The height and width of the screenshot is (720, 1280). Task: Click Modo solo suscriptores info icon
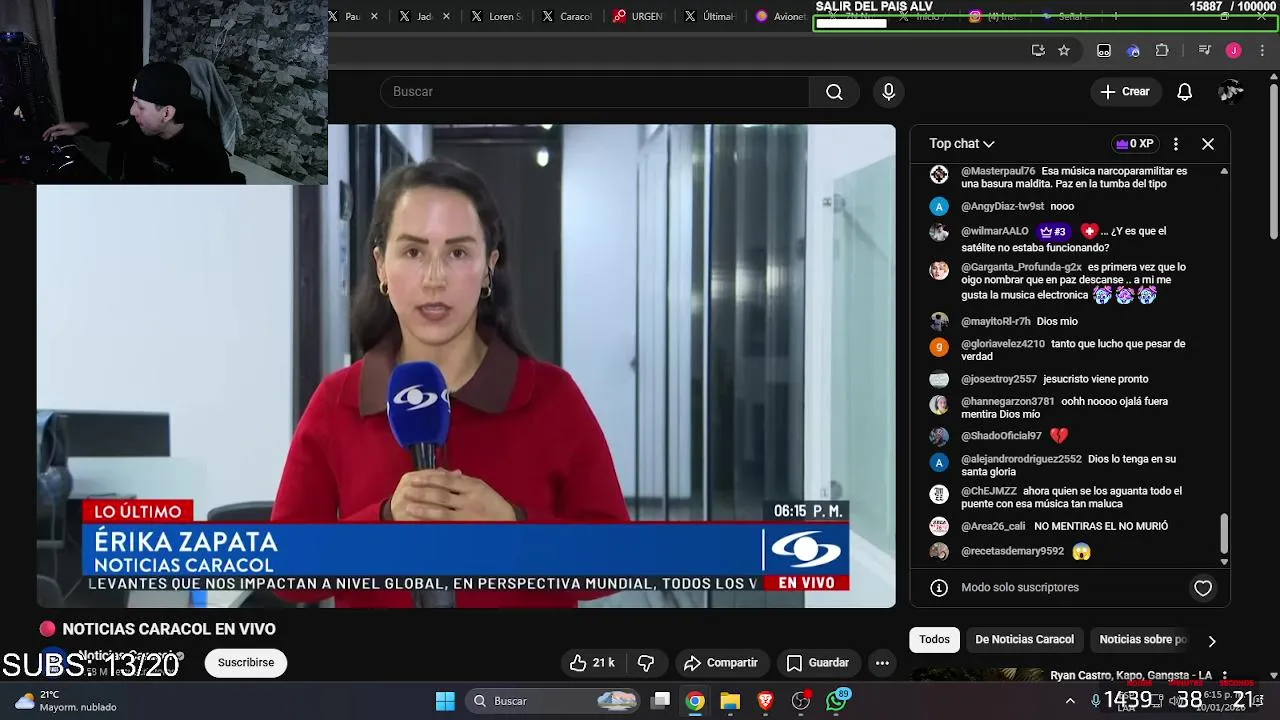click(938, 588)
